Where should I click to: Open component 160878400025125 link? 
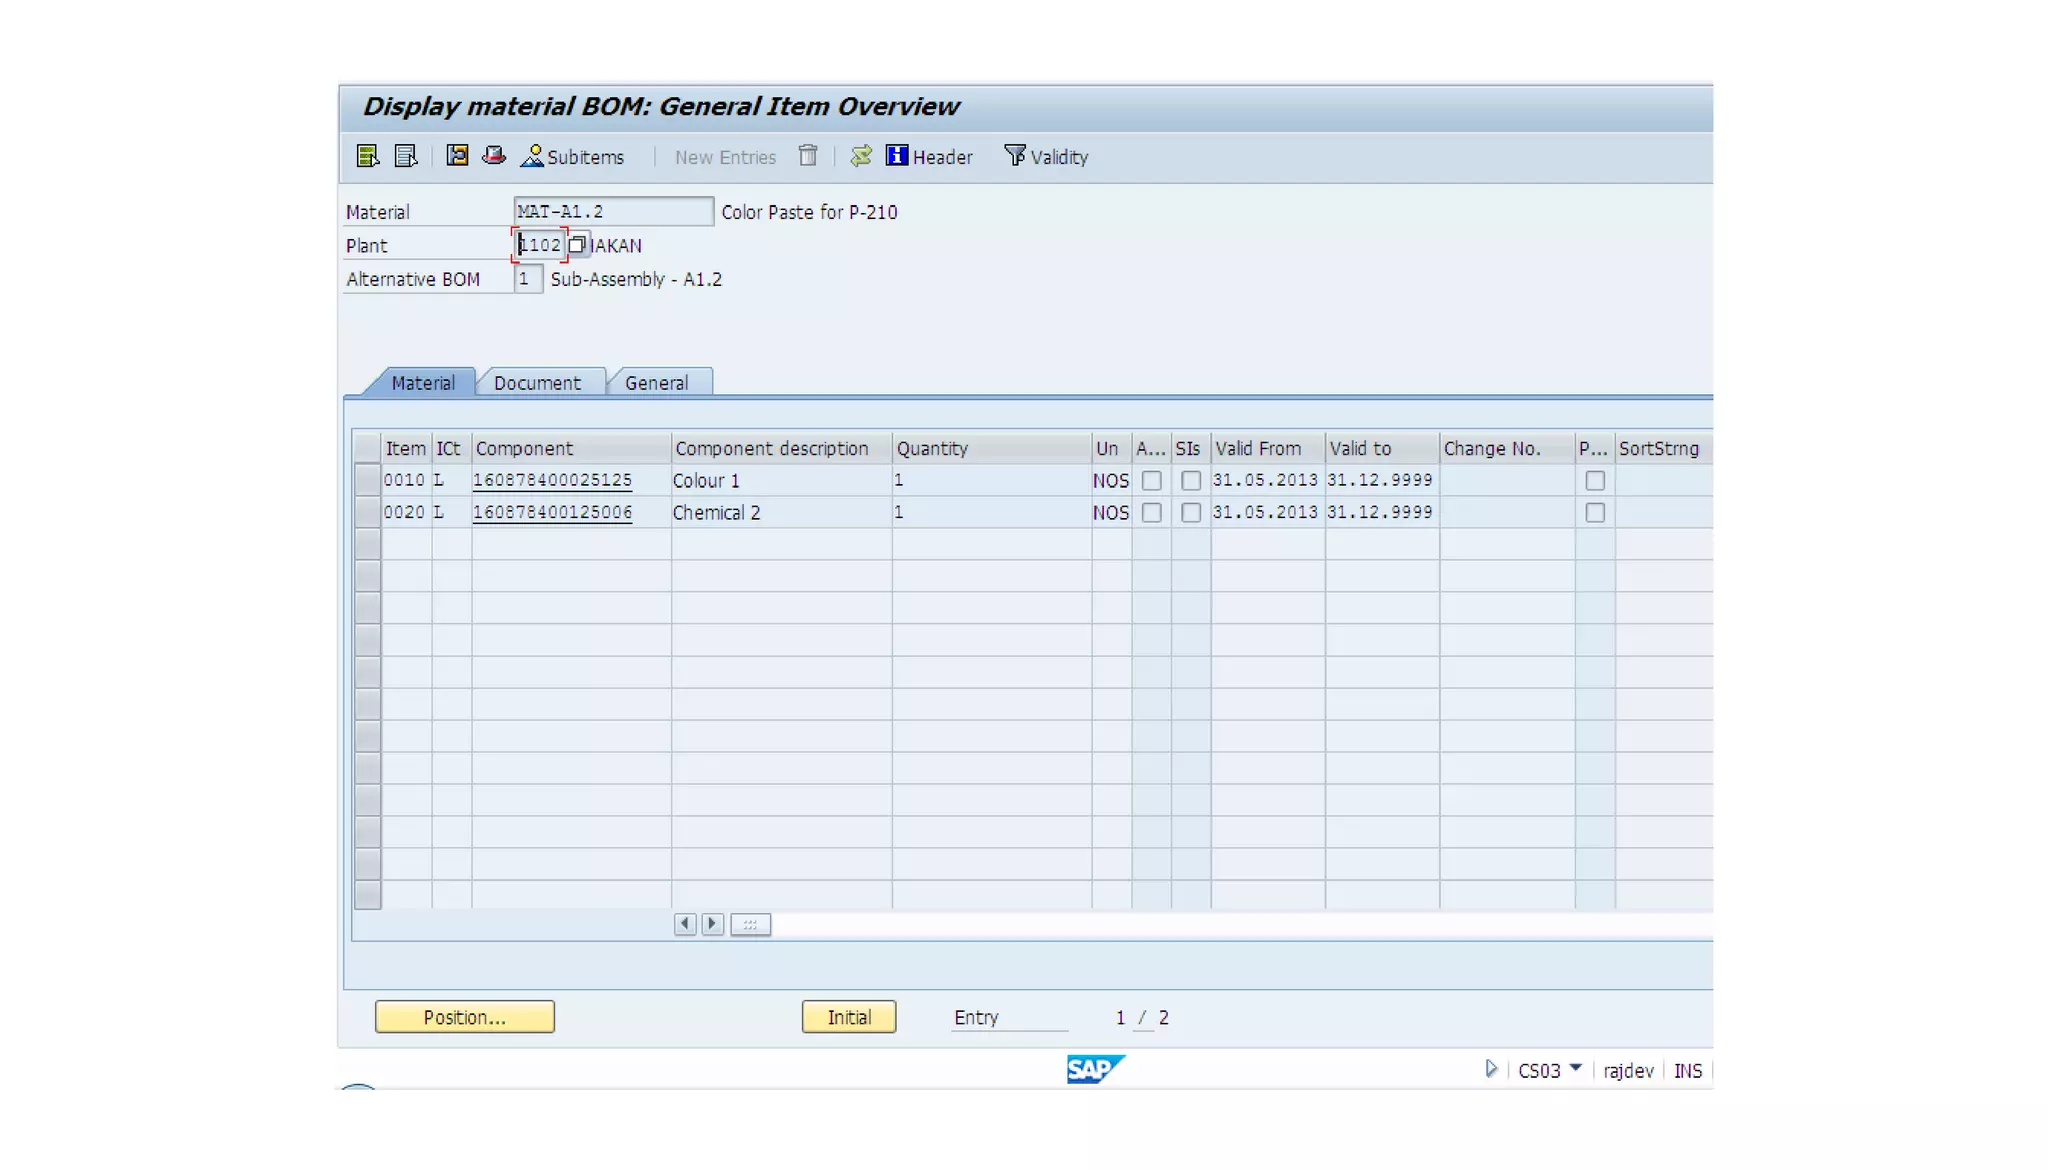tap(552, 480)
